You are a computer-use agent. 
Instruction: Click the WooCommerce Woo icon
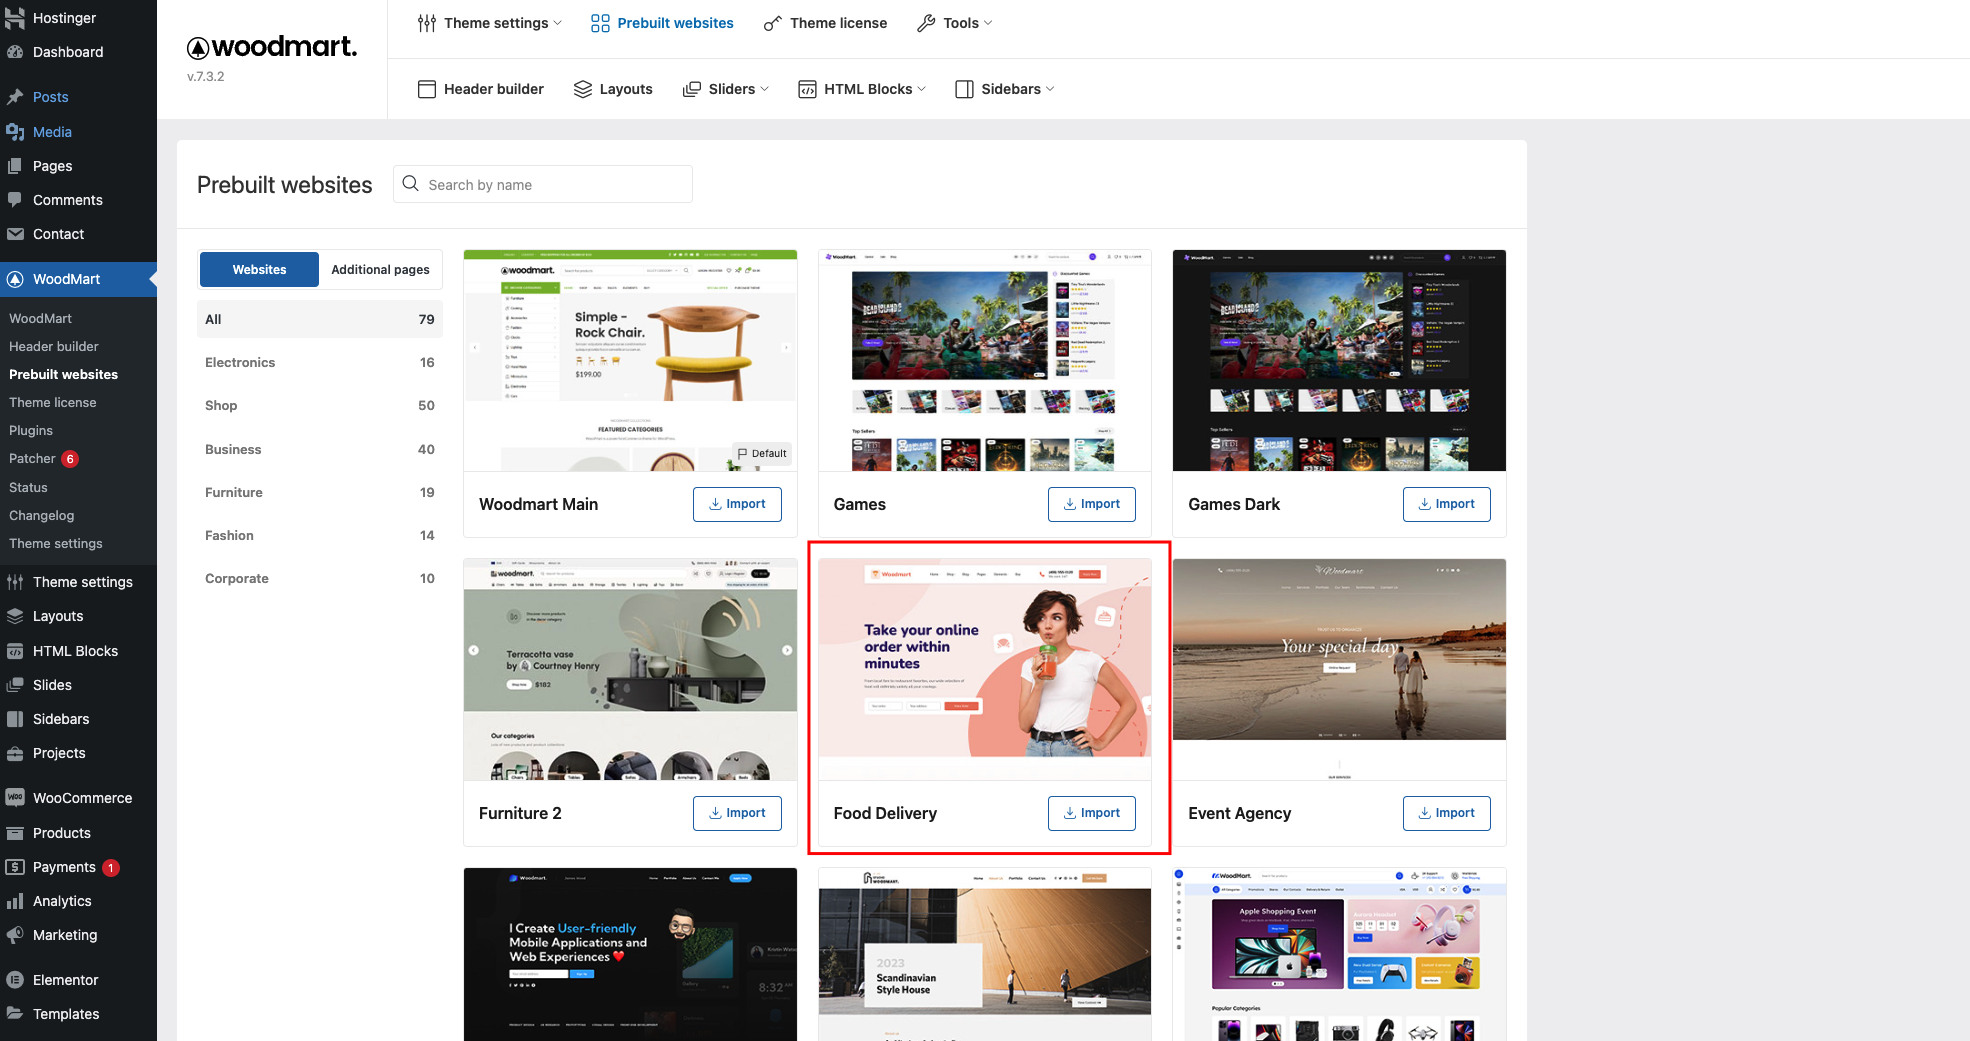click(15, 798)
